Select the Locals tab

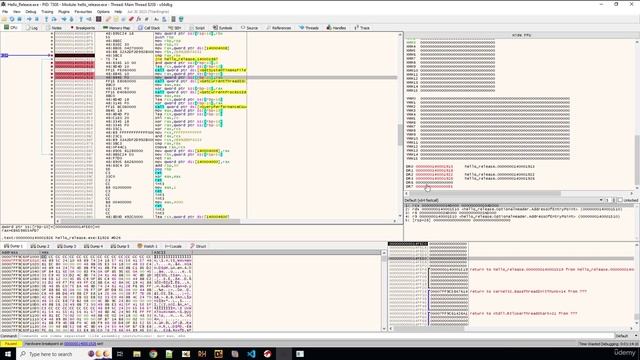click(174, 246)
